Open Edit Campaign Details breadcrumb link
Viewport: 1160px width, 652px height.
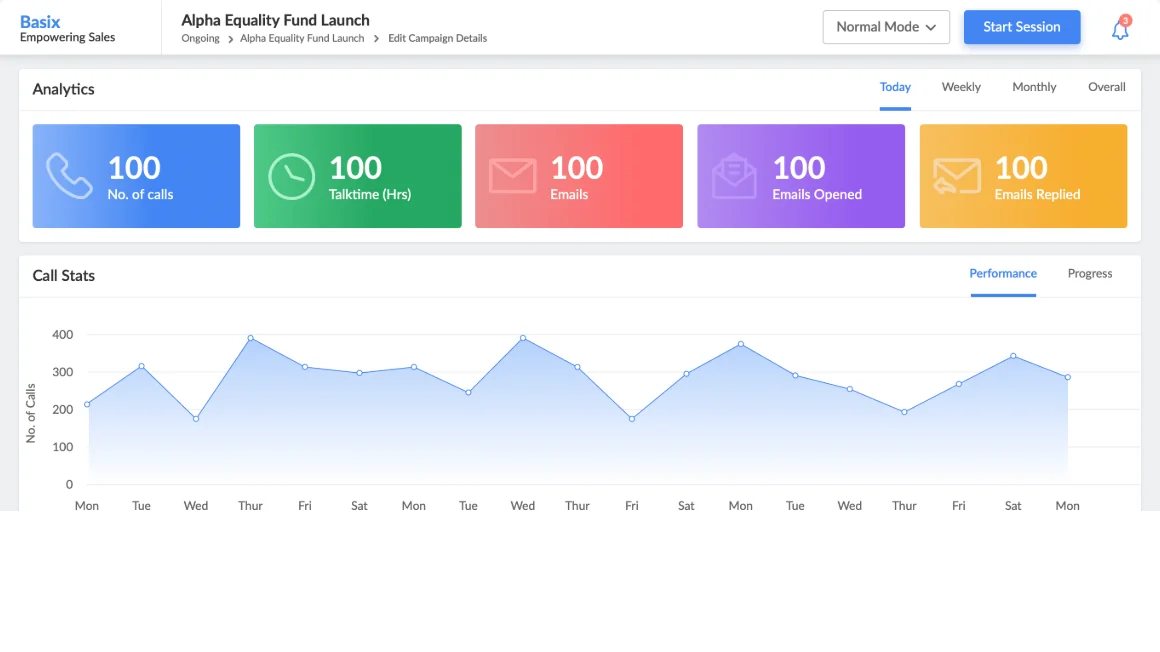(437, 38)
